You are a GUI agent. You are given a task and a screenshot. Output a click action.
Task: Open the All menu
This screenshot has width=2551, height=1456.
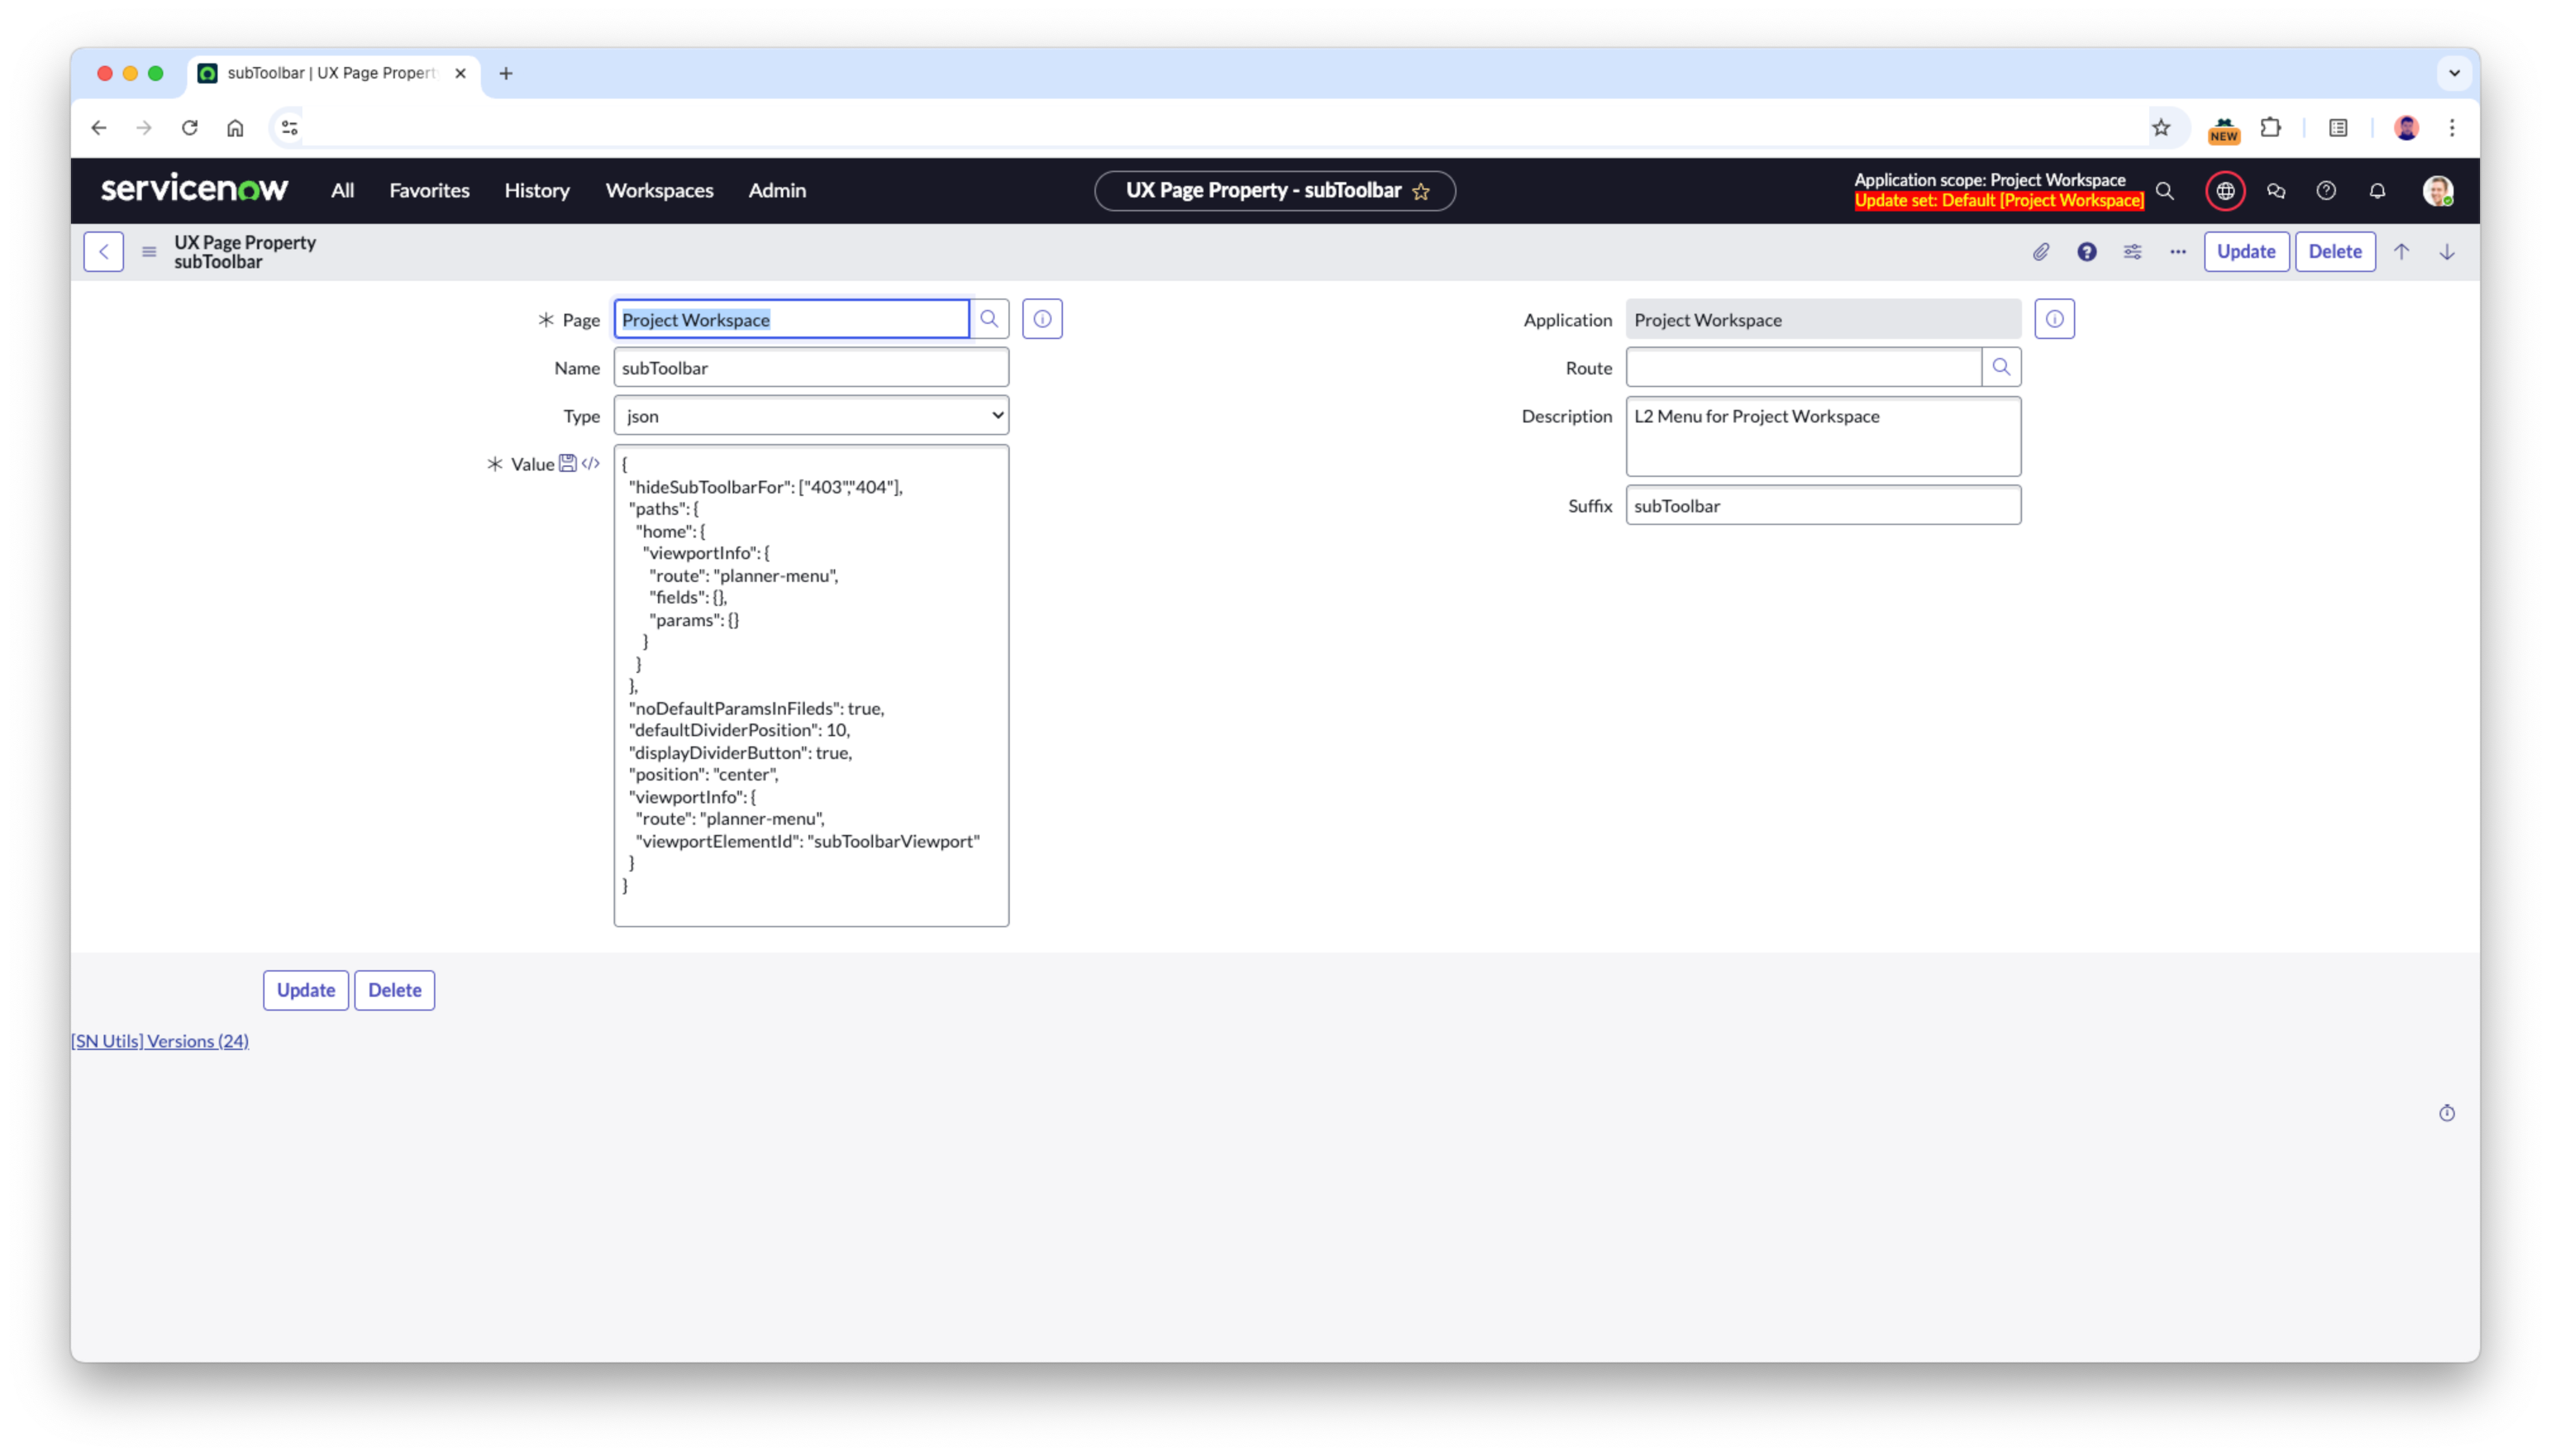point(342,190)
